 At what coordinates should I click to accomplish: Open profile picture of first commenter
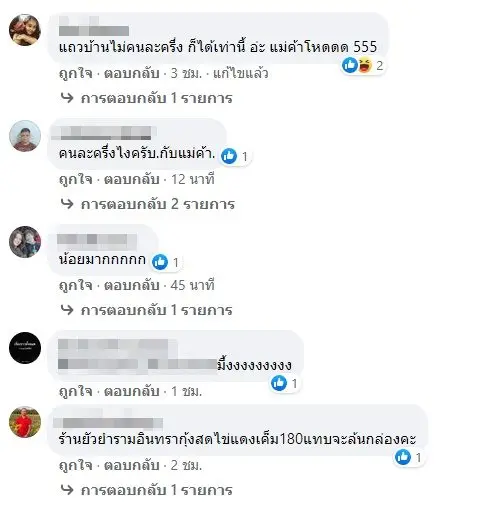[25, 29]
